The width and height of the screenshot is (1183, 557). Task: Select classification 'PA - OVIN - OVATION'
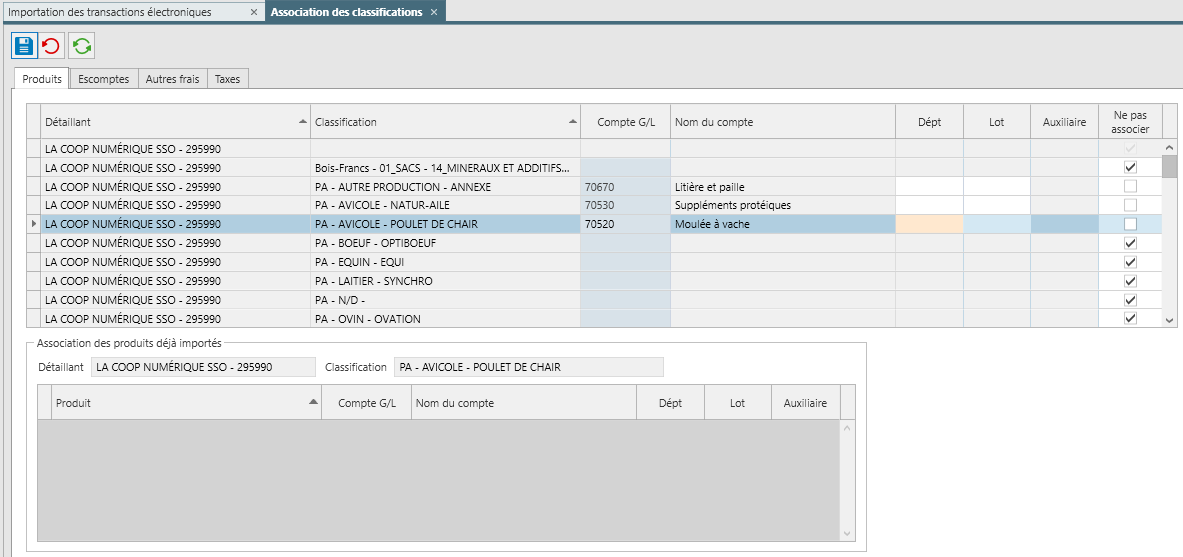point(445,318)
